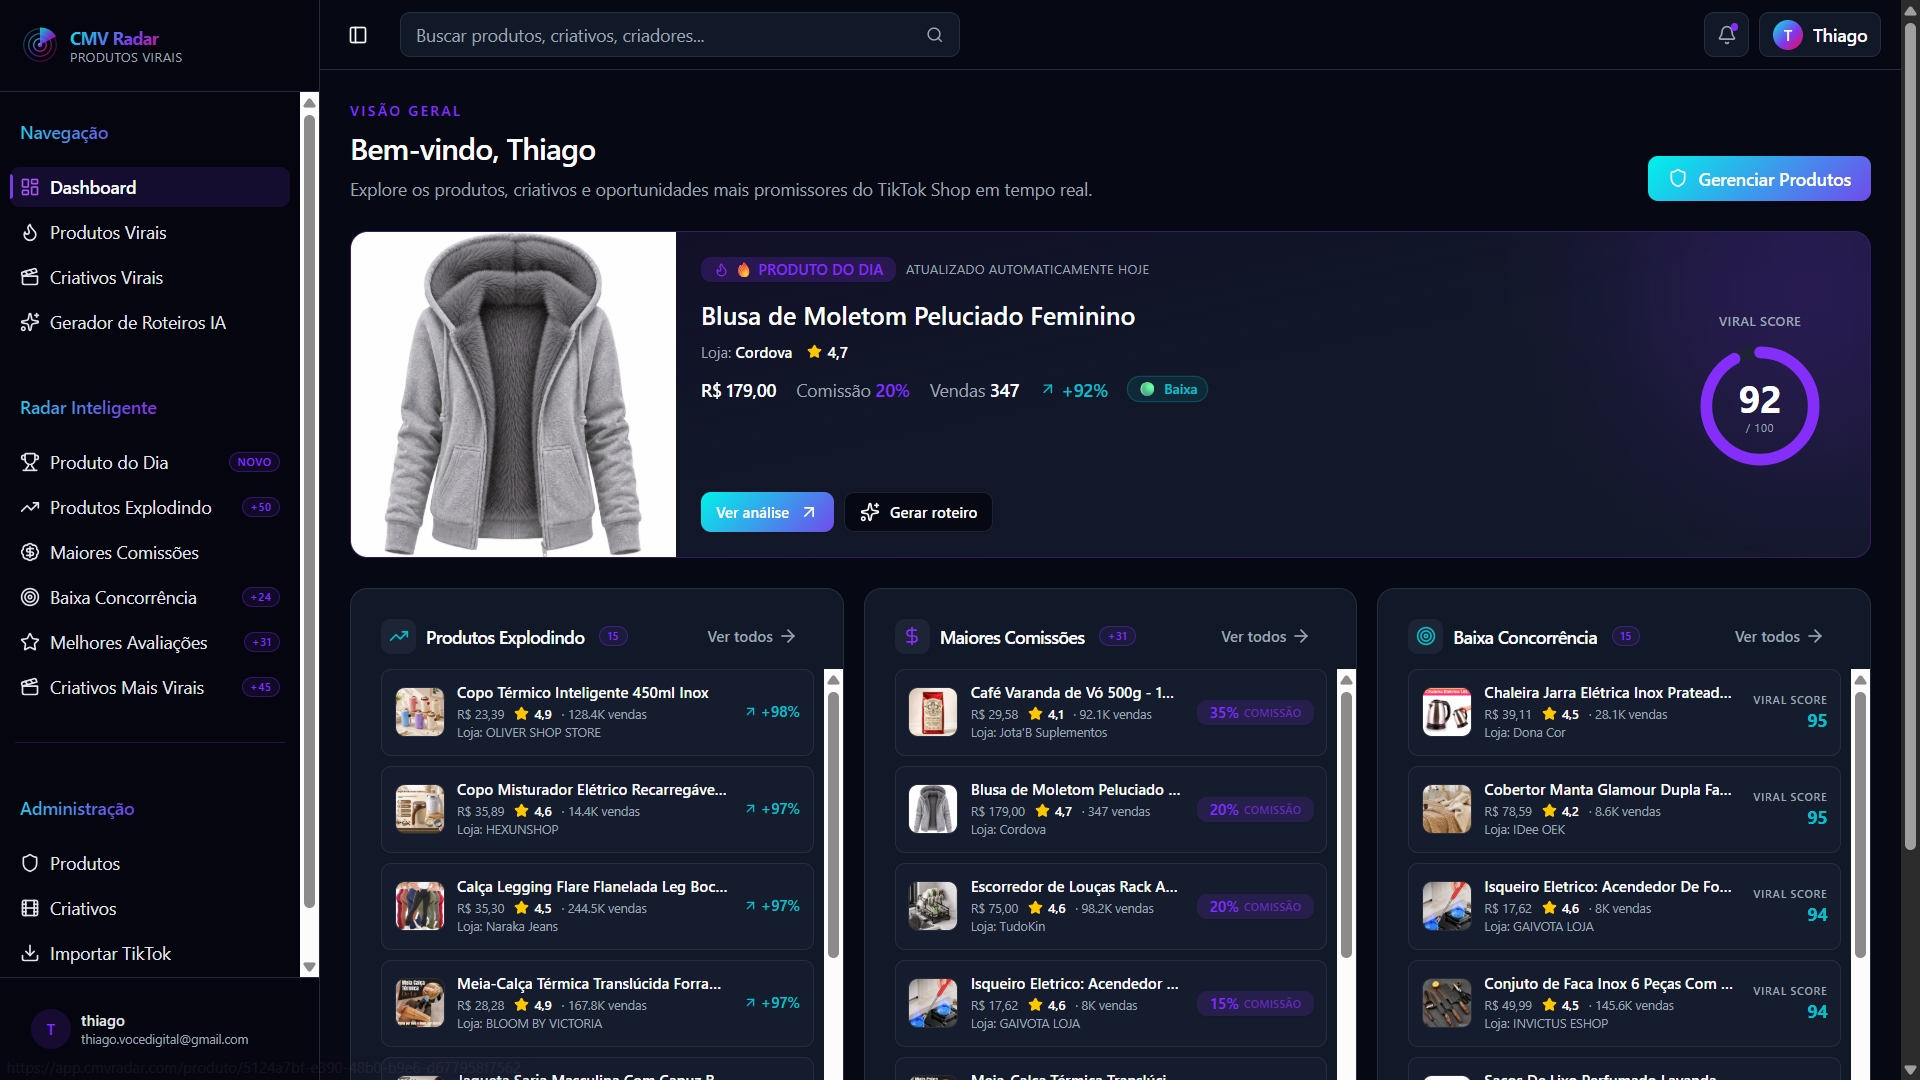Click the Thiago avatar in top bar

tap(1788, 35)
